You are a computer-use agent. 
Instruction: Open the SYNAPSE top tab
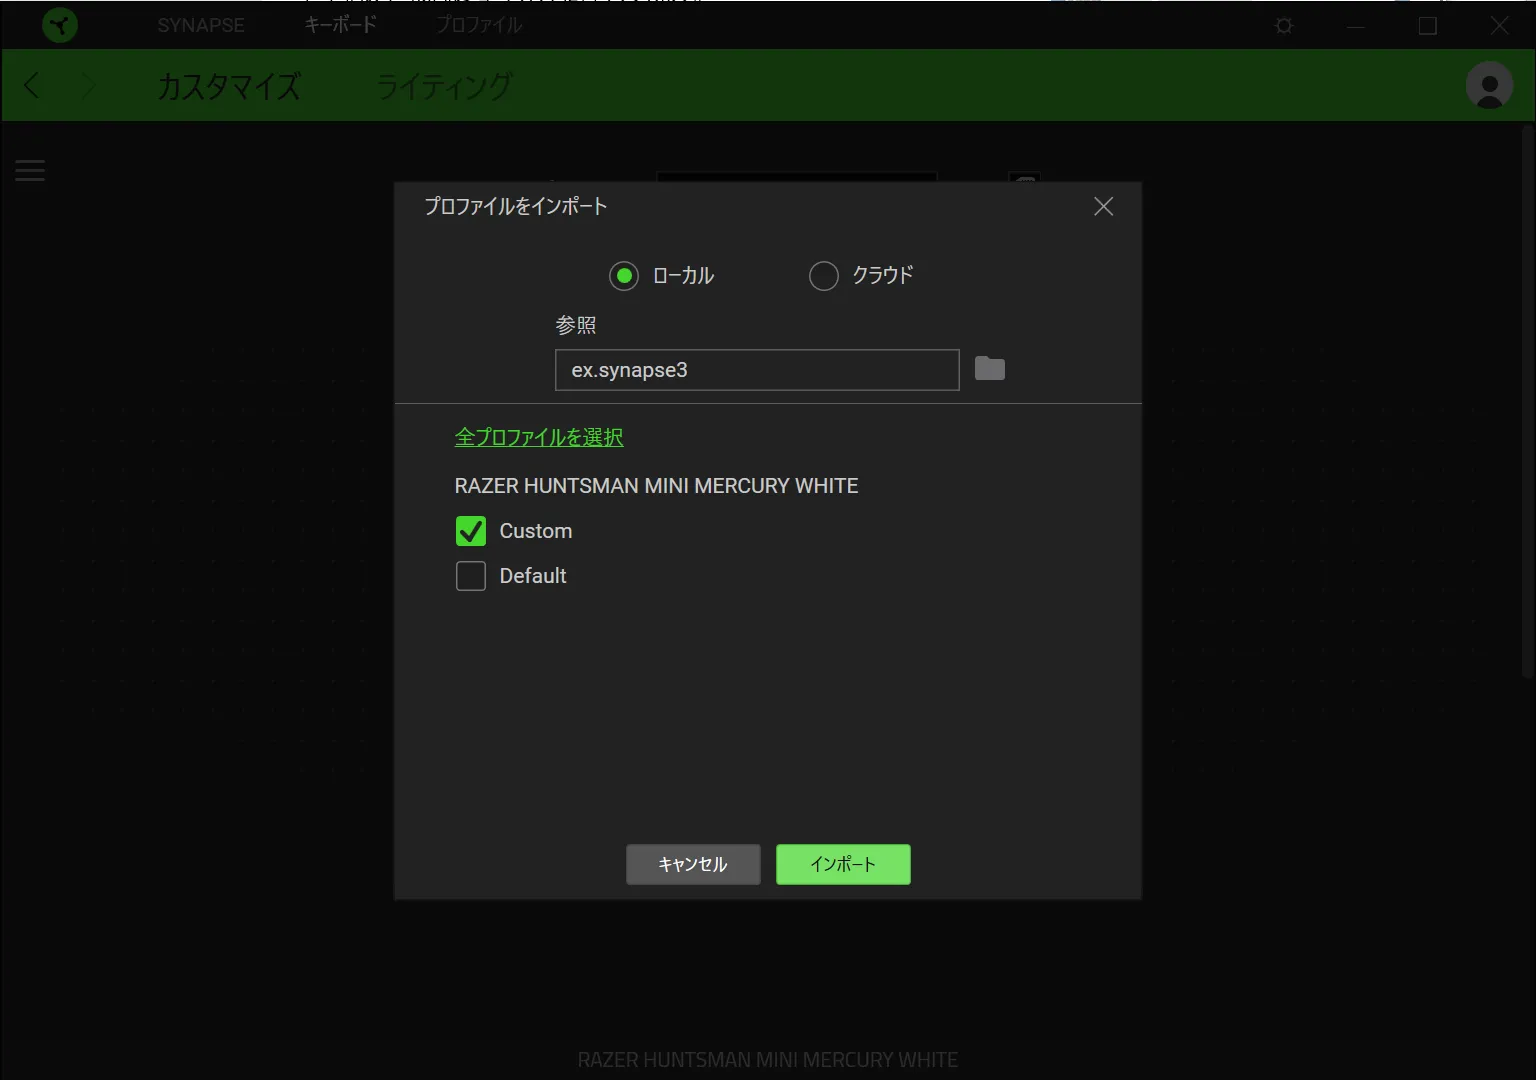(201, 25)
